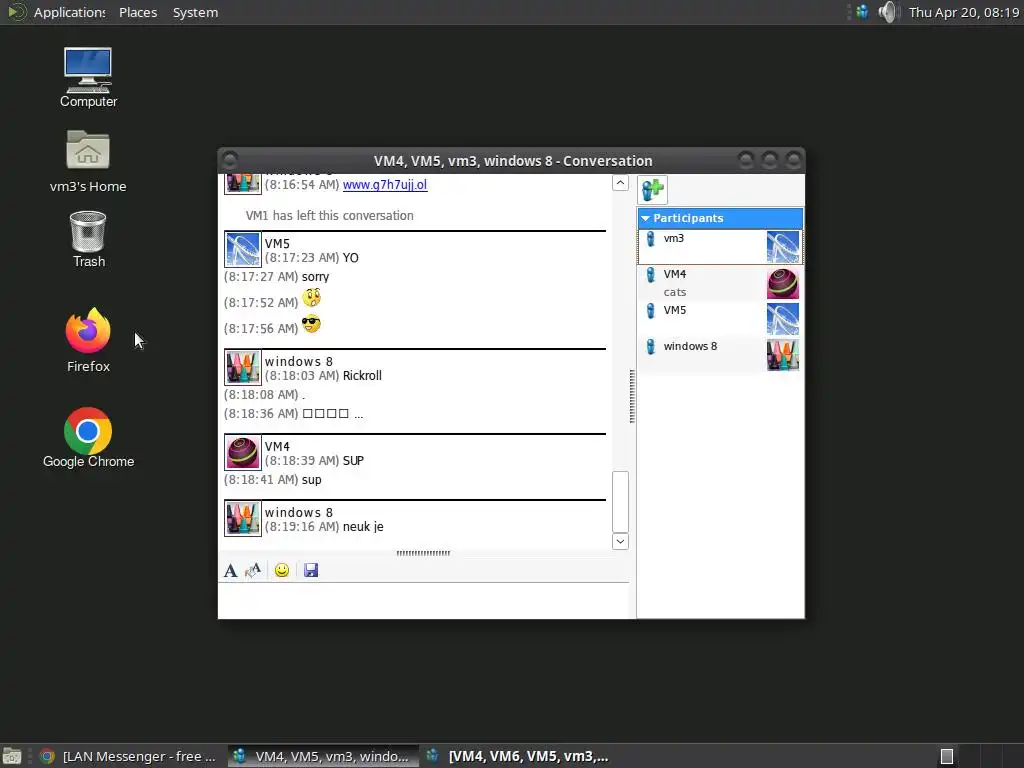Open the Computer desktop icon
The image size is (1024, 768).
coord(88,78)
